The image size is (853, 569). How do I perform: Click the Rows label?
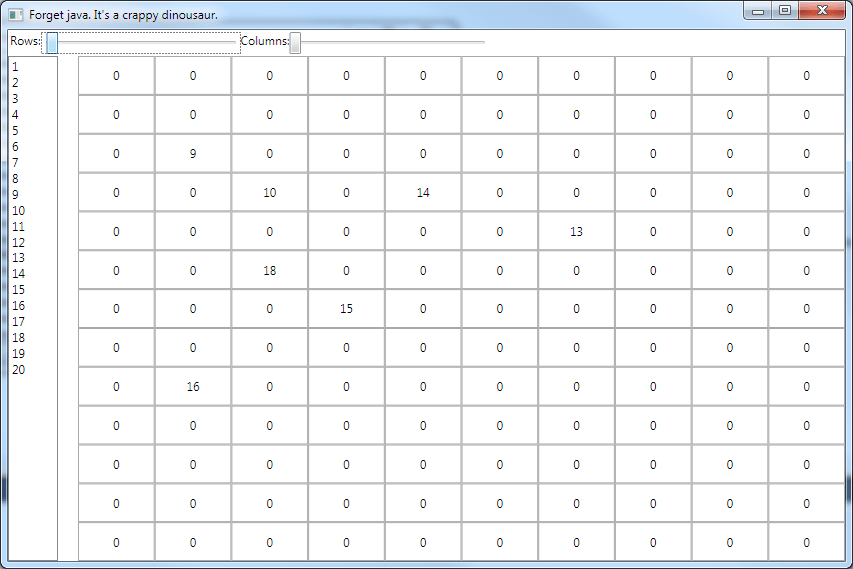pyautogui.click(x=25, y=41)
